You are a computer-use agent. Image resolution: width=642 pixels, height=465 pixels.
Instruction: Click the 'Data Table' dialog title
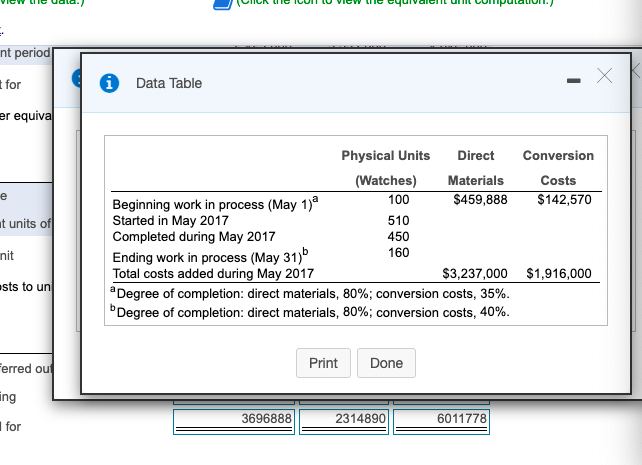pyautogui.click(x=169, y=83)
